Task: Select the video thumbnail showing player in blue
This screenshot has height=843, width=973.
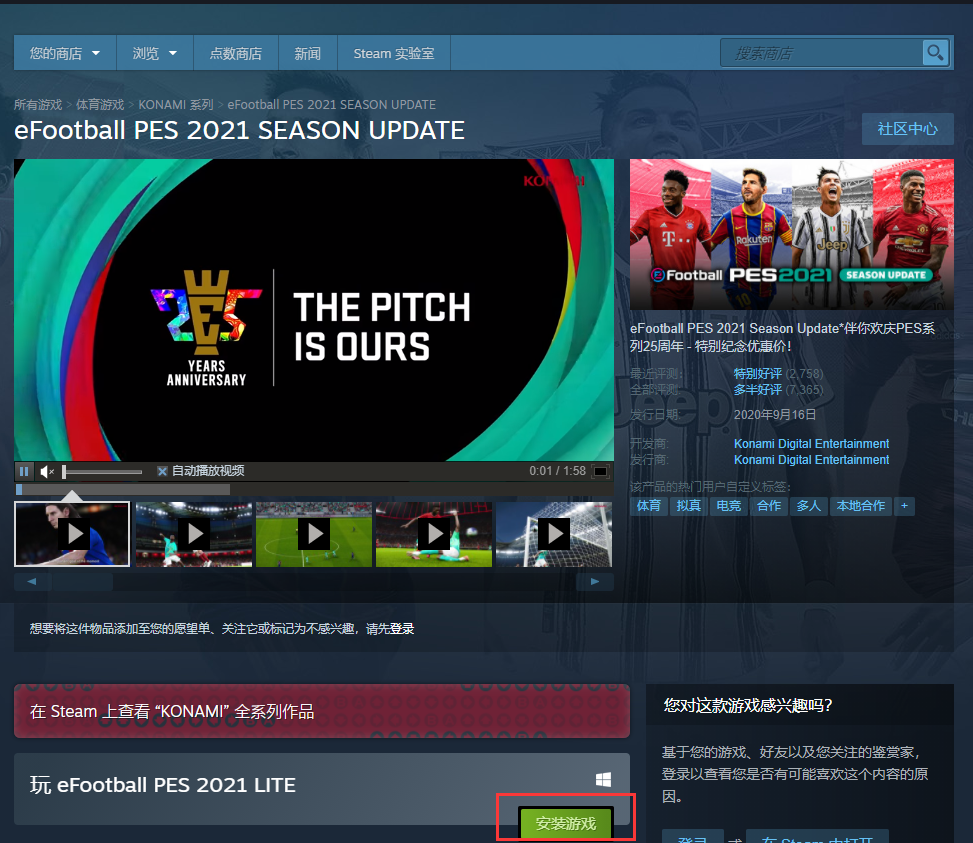Action: tap(72, 534)
